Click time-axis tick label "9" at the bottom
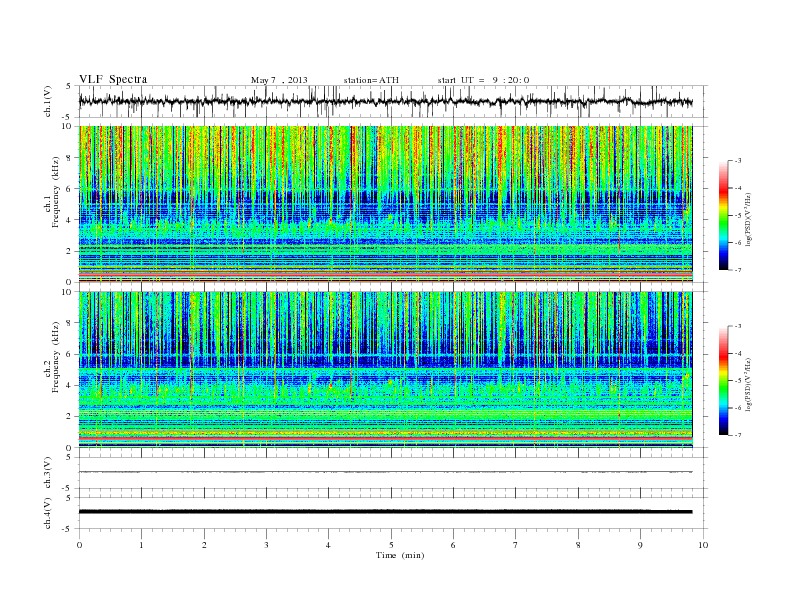The width and height of the screenshot is (792, 612). pyautogui.click(x=640, y=545)
